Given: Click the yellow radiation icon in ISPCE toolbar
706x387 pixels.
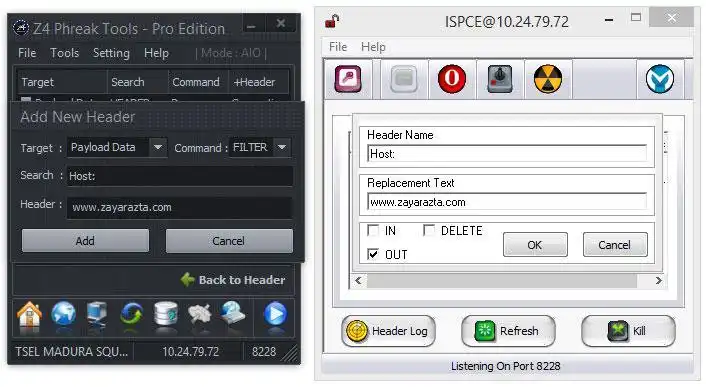Looking at the screenshot, I should (548, 79).
